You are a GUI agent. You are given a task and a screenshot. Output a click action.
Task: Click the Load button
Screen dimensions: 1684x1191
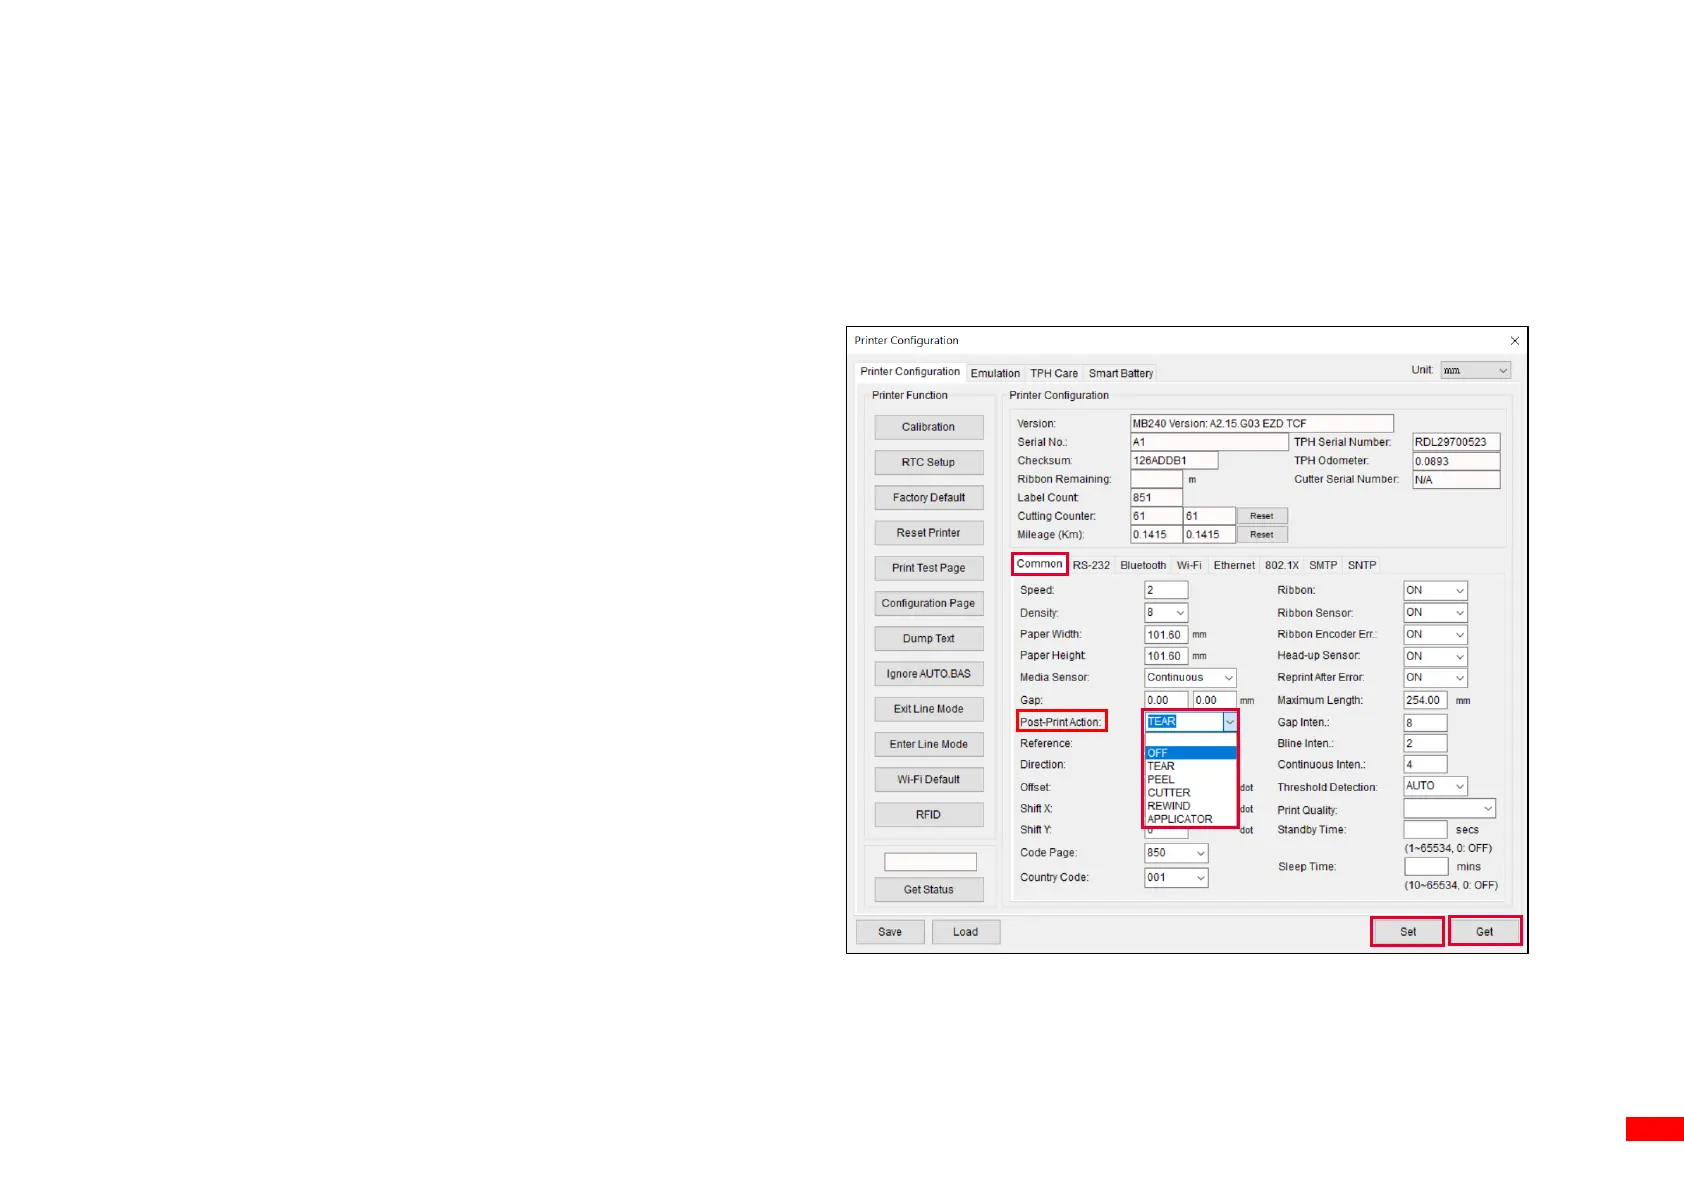click(x=965, y=932)
